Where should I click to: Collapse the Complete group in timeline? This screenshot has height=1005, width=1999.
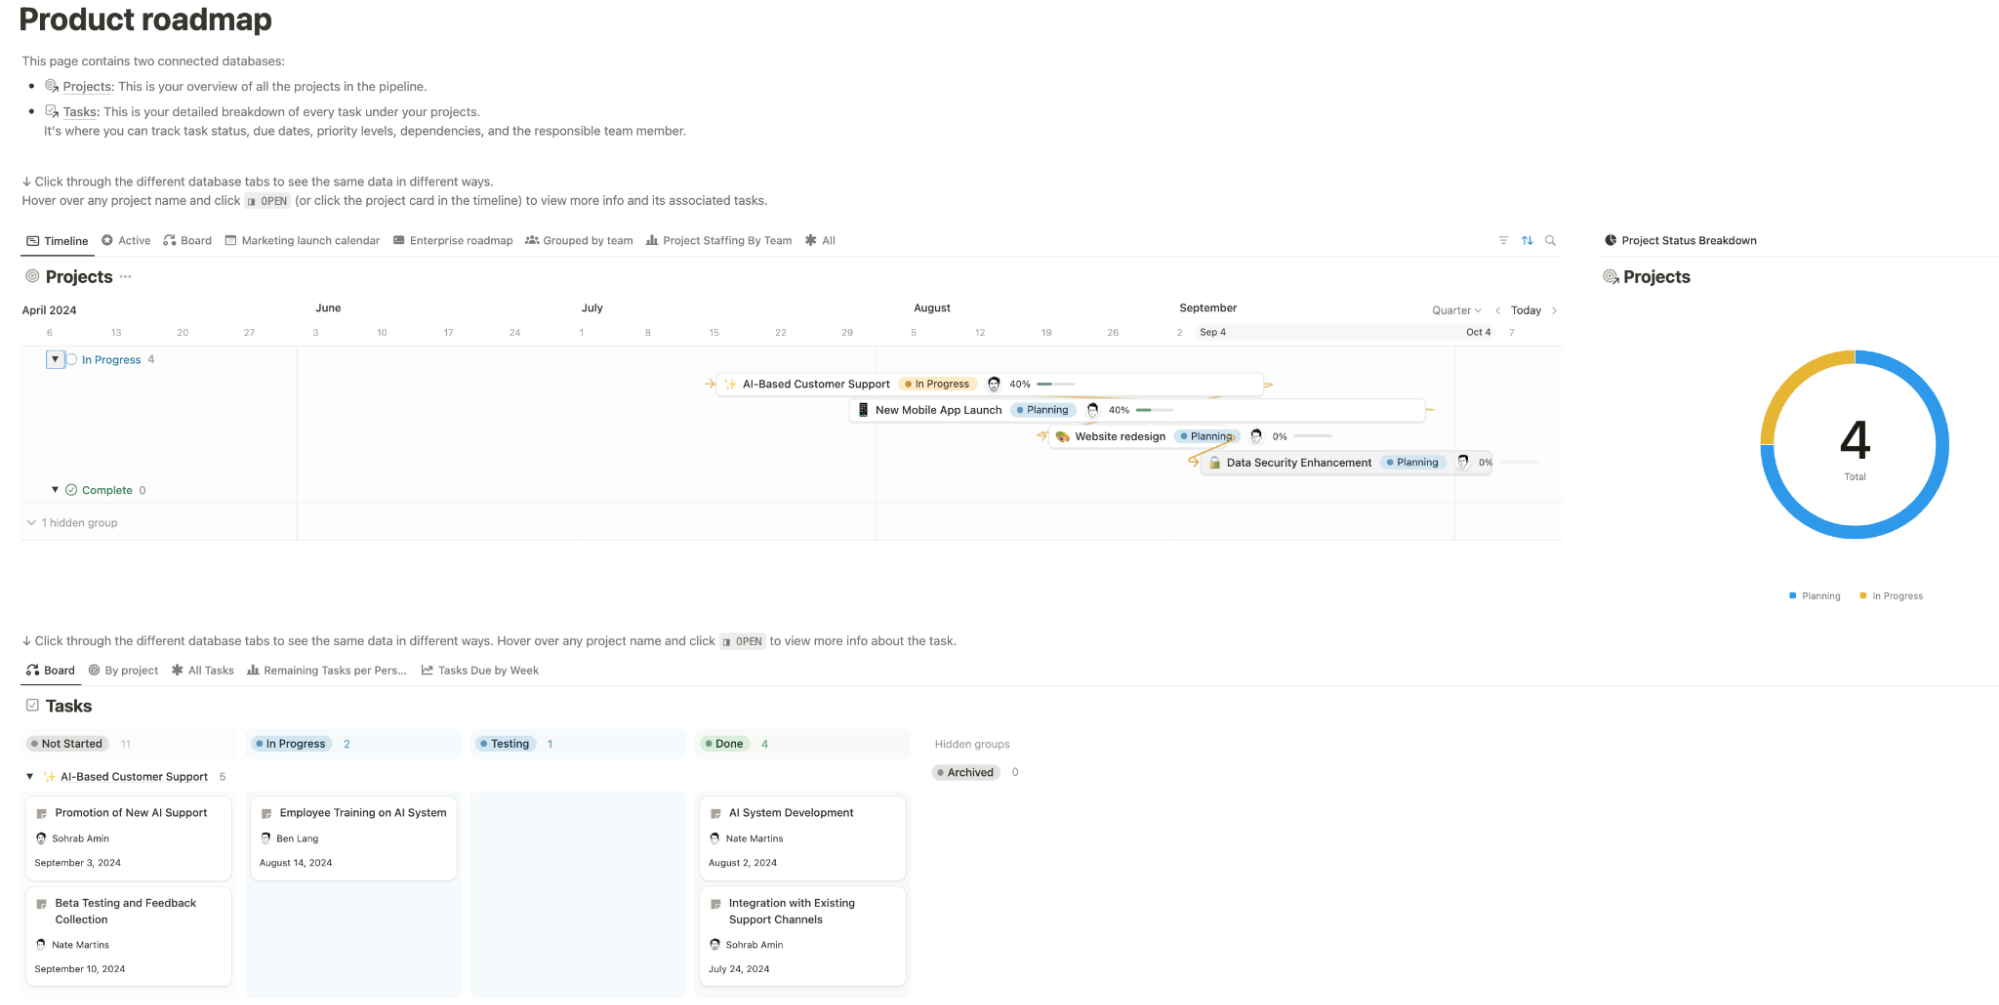coord(55,490)
